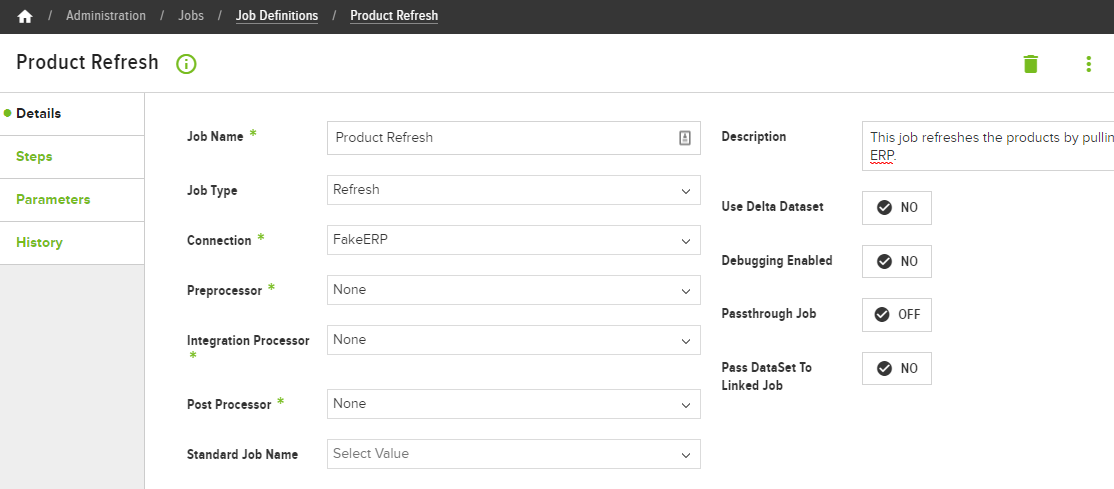Toggle the Use Delta Dataset switch
1114x489 pixels.
click(897, 208)
